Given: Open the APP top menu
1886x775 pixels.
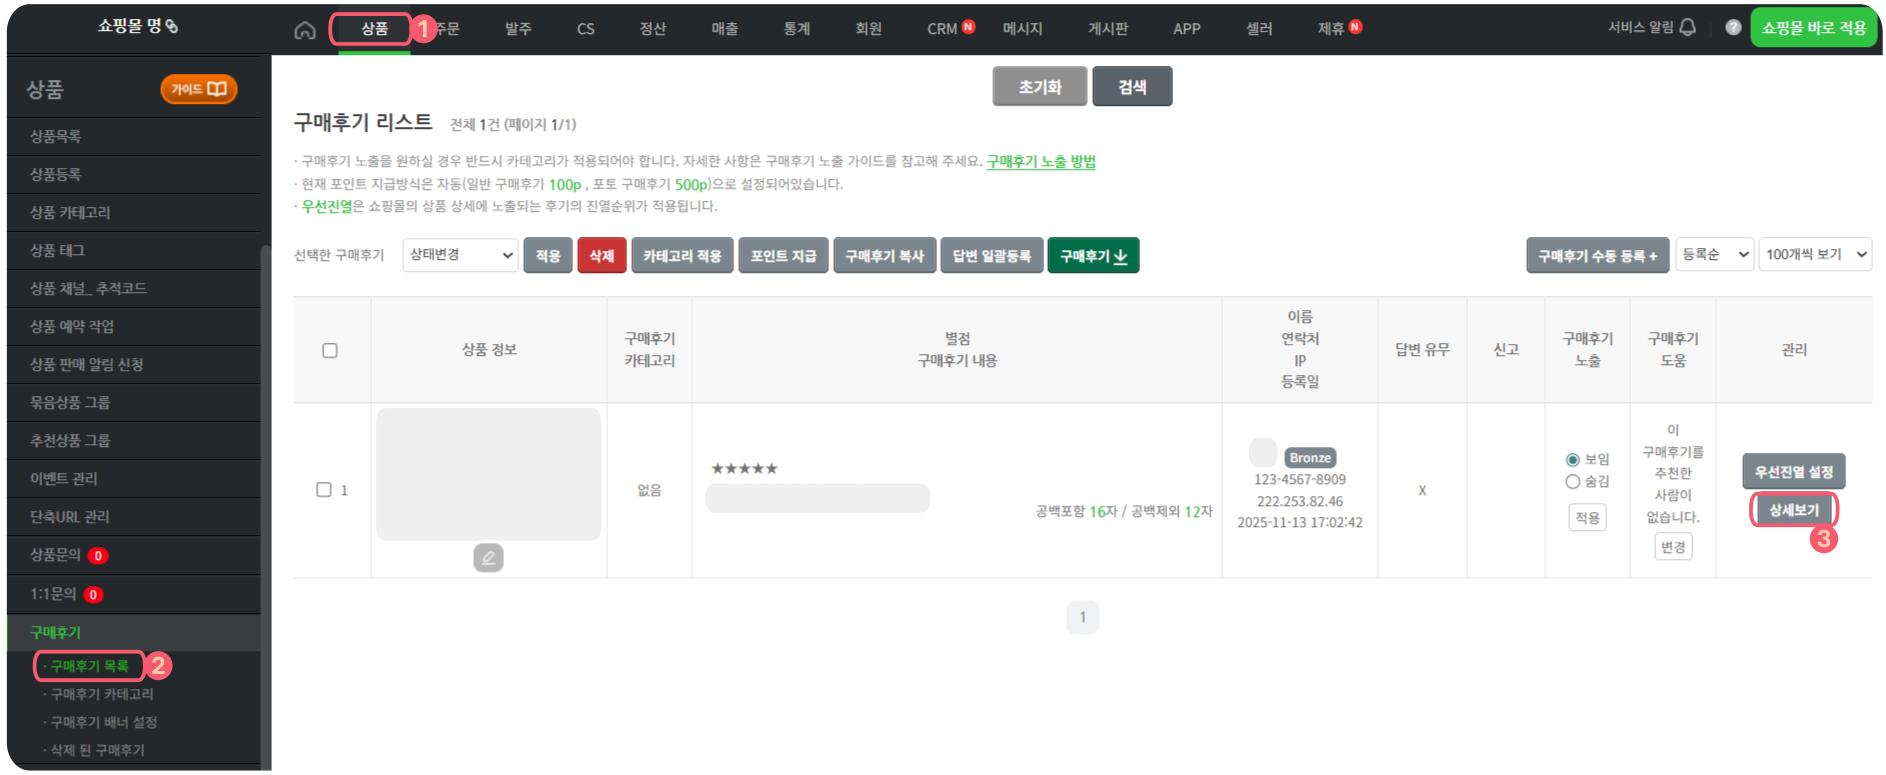Looking at the screenshot, I should click(x=1187, y=29).
